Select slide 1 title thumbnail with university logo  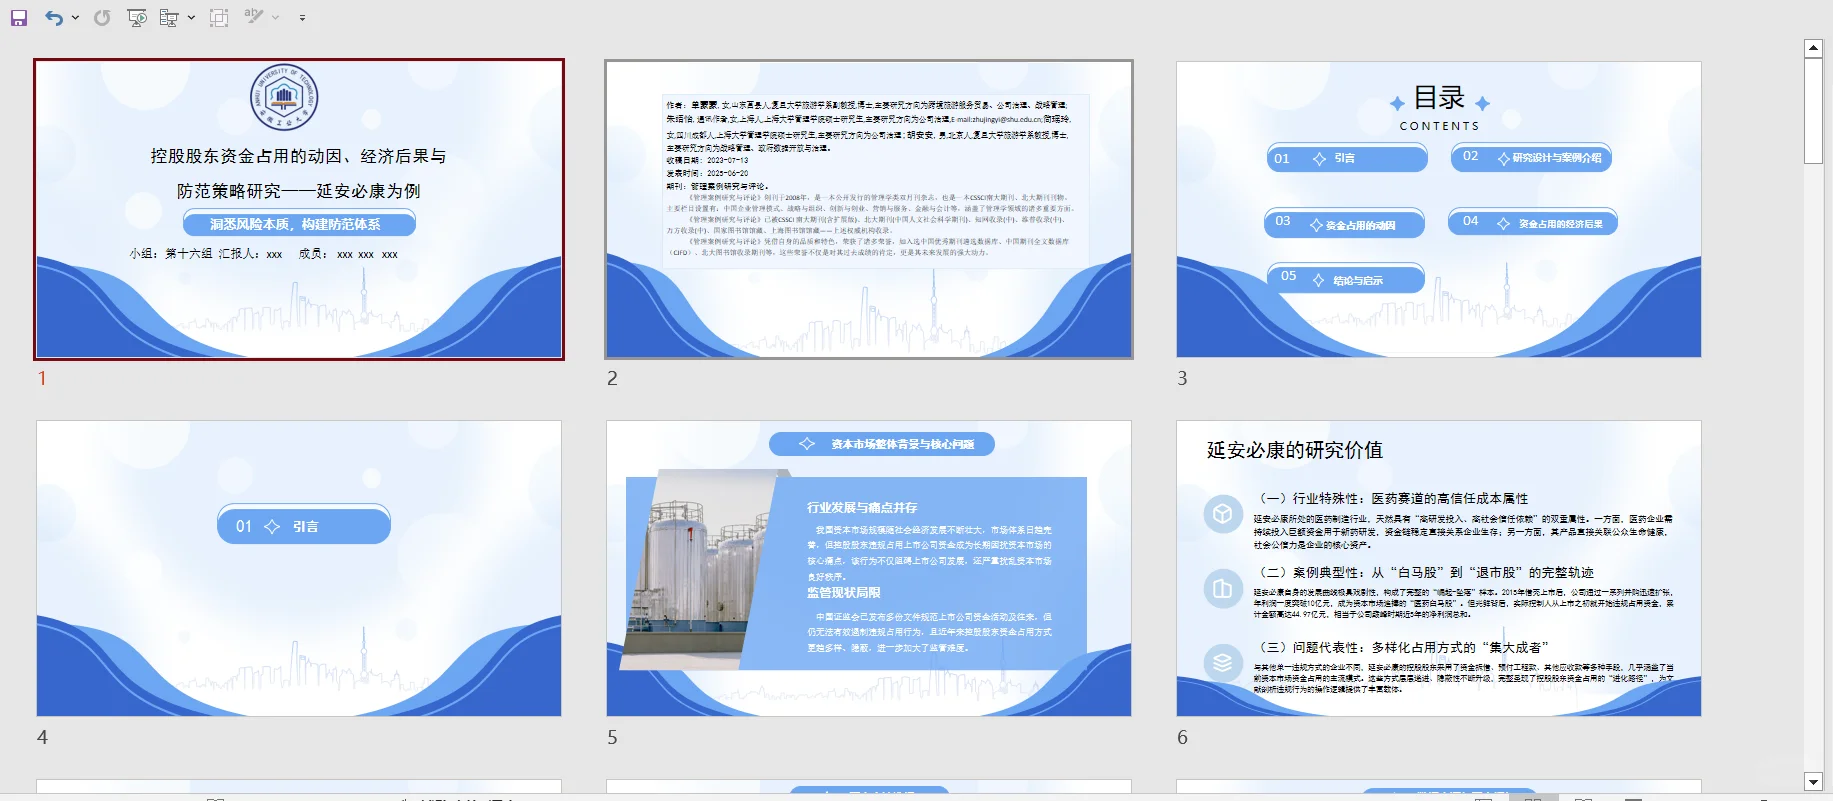(x=299, y=209)
